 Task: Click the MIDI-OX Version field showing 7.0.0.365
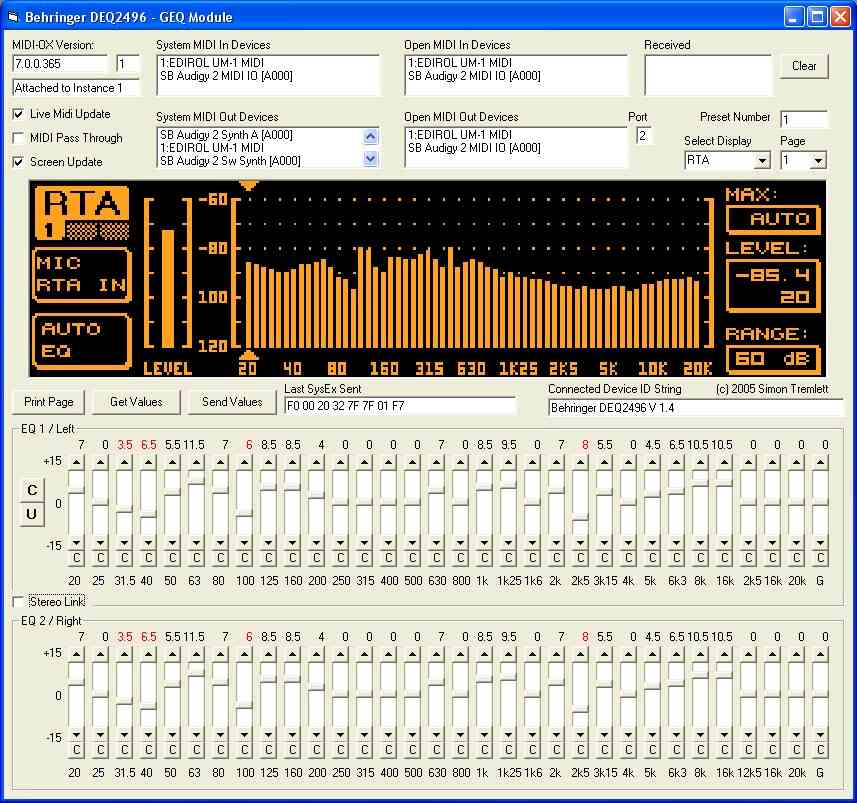coord(60,63)
